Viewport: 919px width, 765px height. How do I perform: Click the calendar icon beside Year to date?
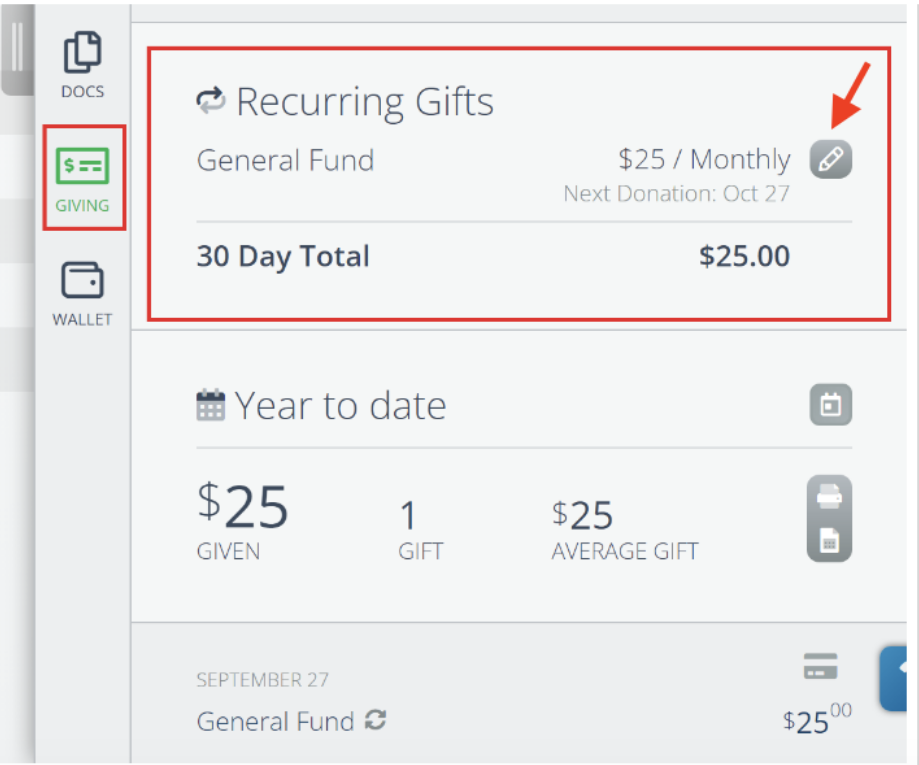point(212,404)
